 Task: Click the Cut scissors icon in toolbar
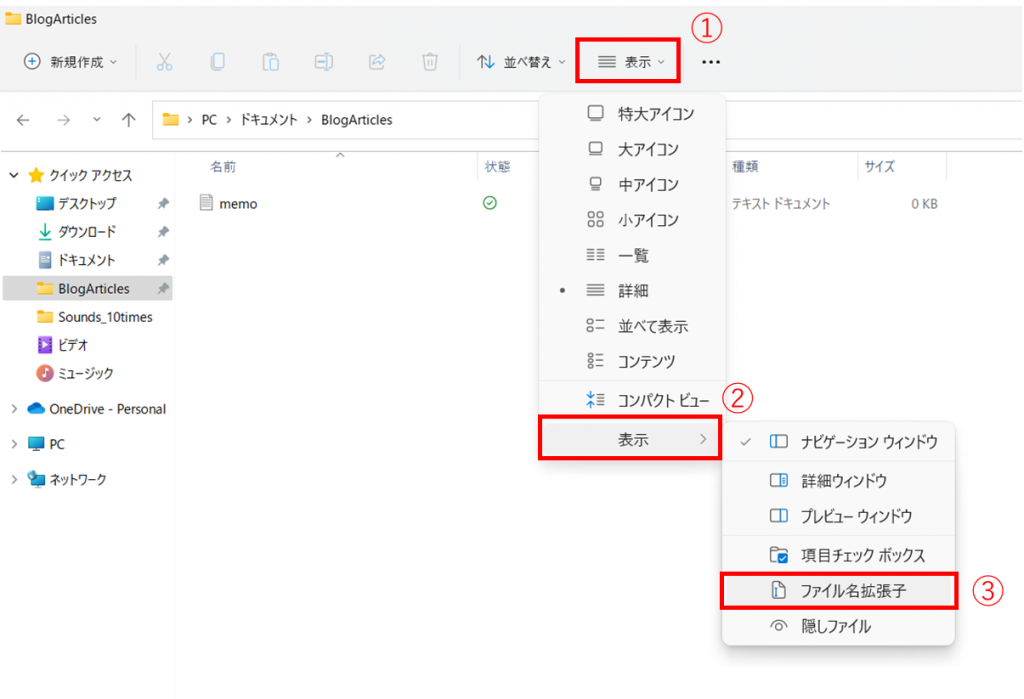click(165, 62)
